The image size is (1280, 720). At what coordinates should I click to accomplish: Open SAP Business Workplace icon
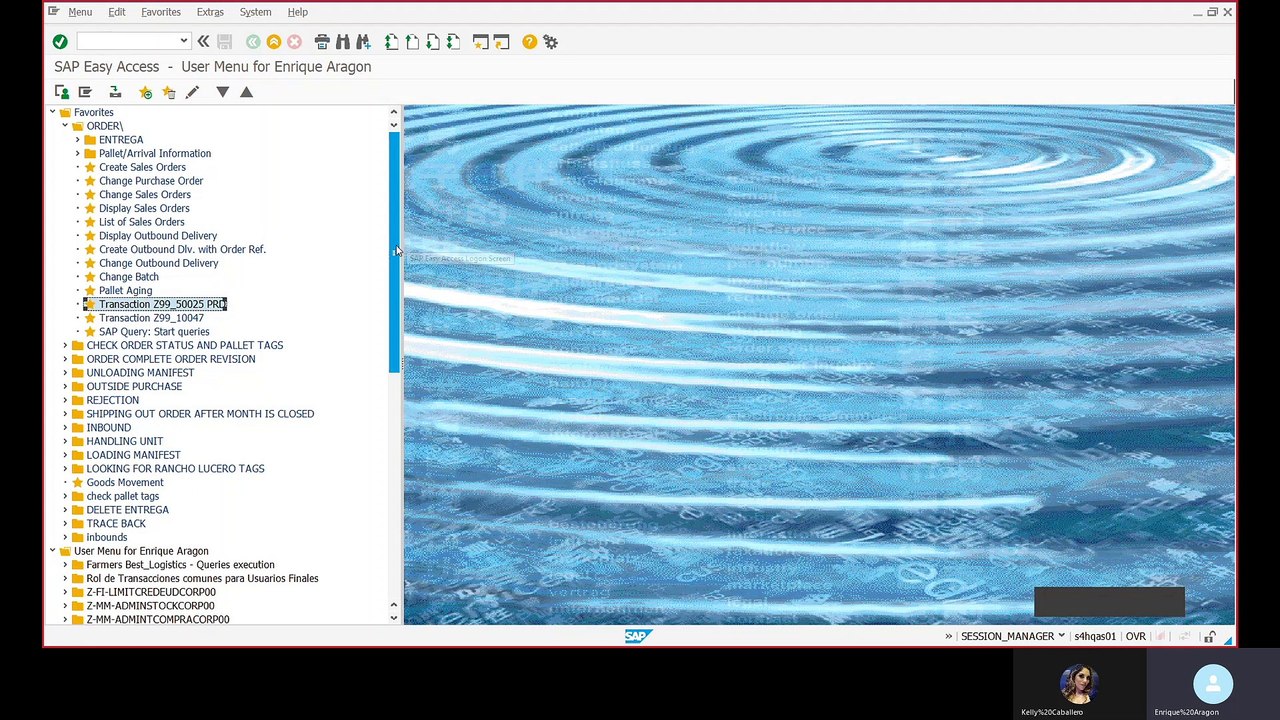(x=115, y=92)
